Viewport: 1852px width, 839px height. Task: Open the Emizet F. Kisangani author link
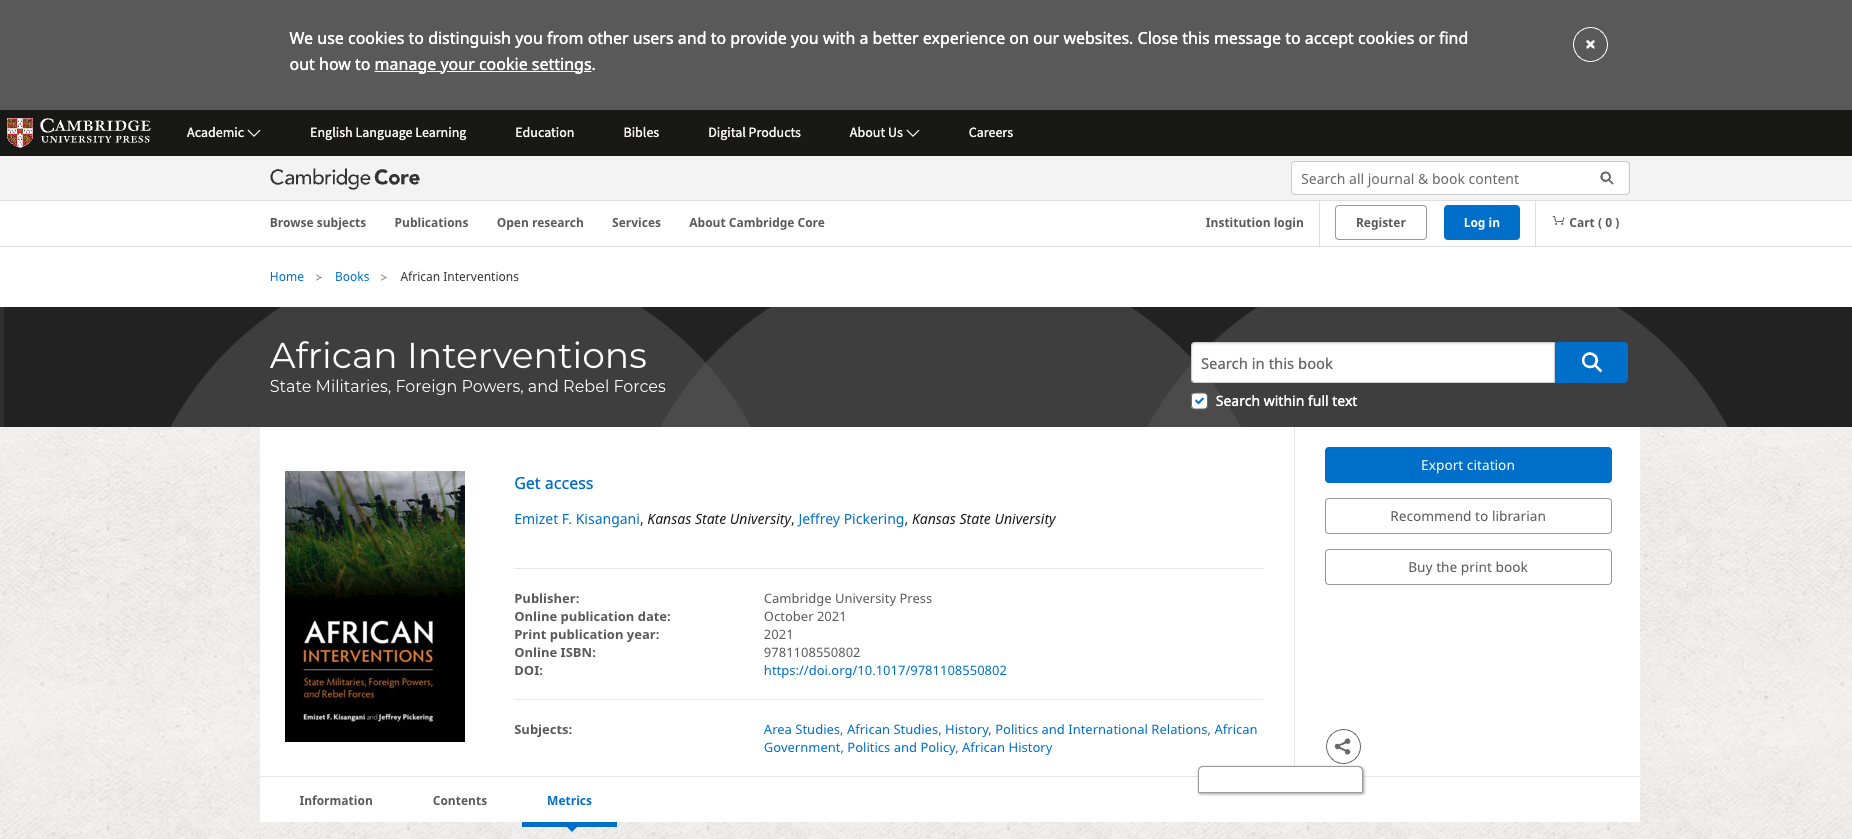576,519
